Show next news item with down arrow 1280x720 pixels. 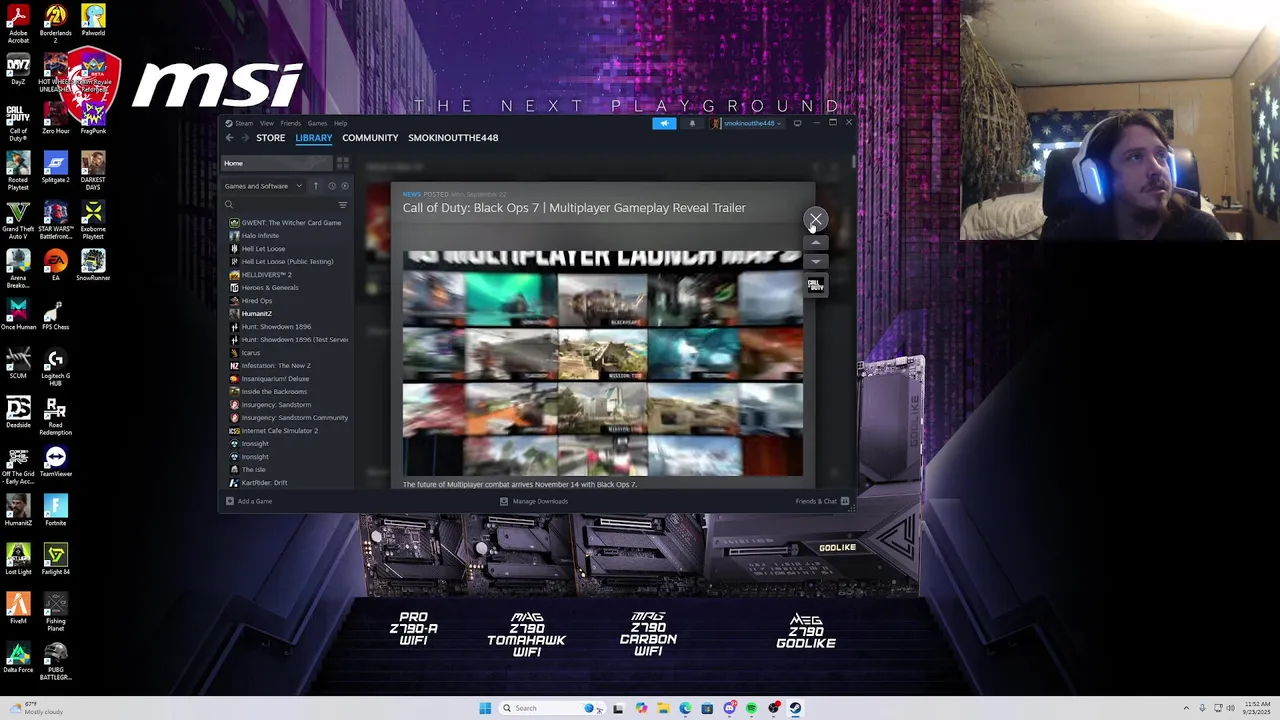[816, 261]
